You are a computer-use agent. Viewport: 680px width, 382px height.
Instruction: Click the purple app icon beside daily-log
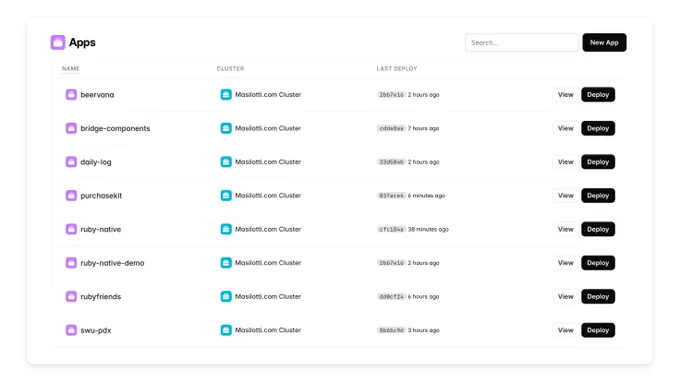[x=71, y=162]
